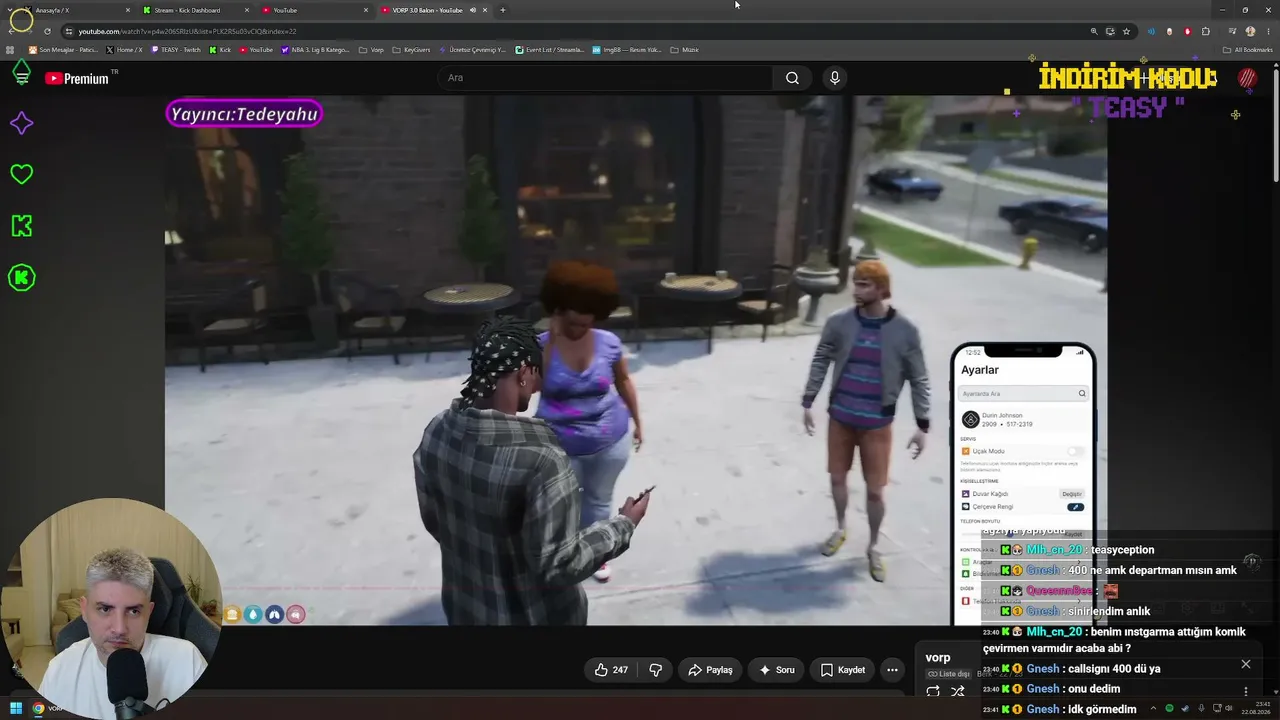Open Ücretsiz Çevrimiçi bookmark
The height and width of the screenshot is (720, 1280).
[472, 50]
